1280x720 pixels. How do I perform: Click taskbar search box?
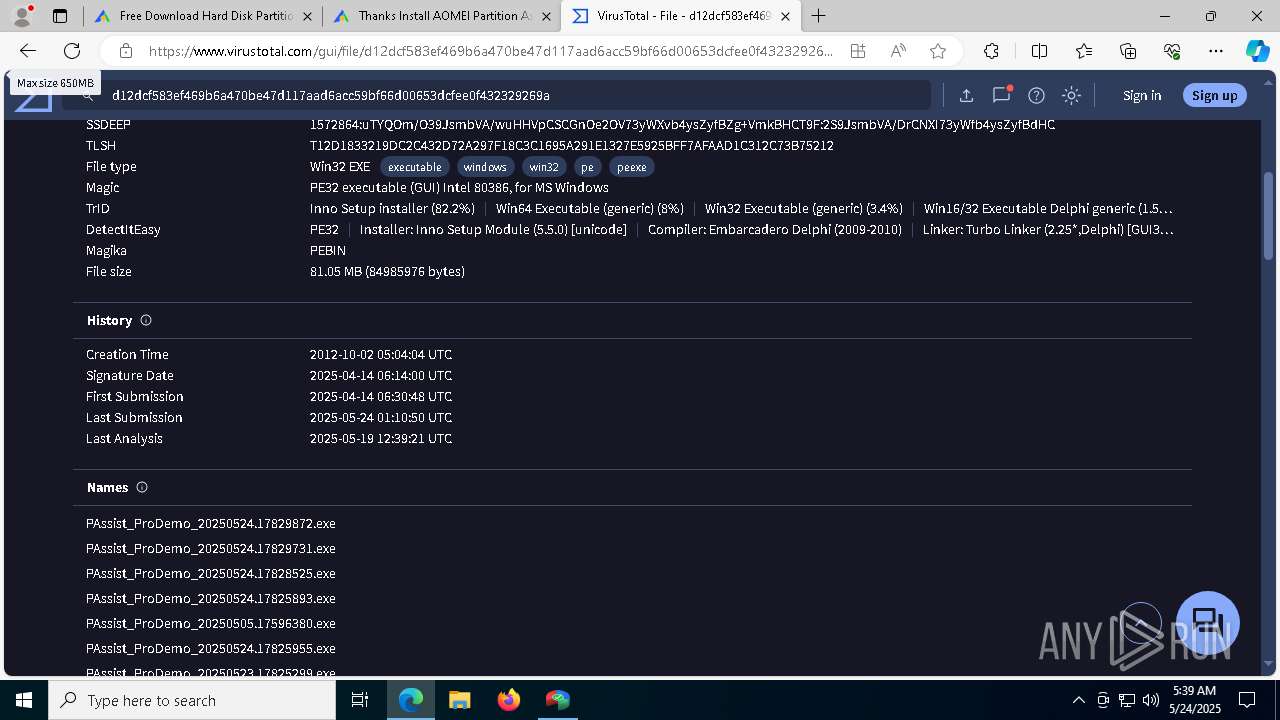click(192, 700)
